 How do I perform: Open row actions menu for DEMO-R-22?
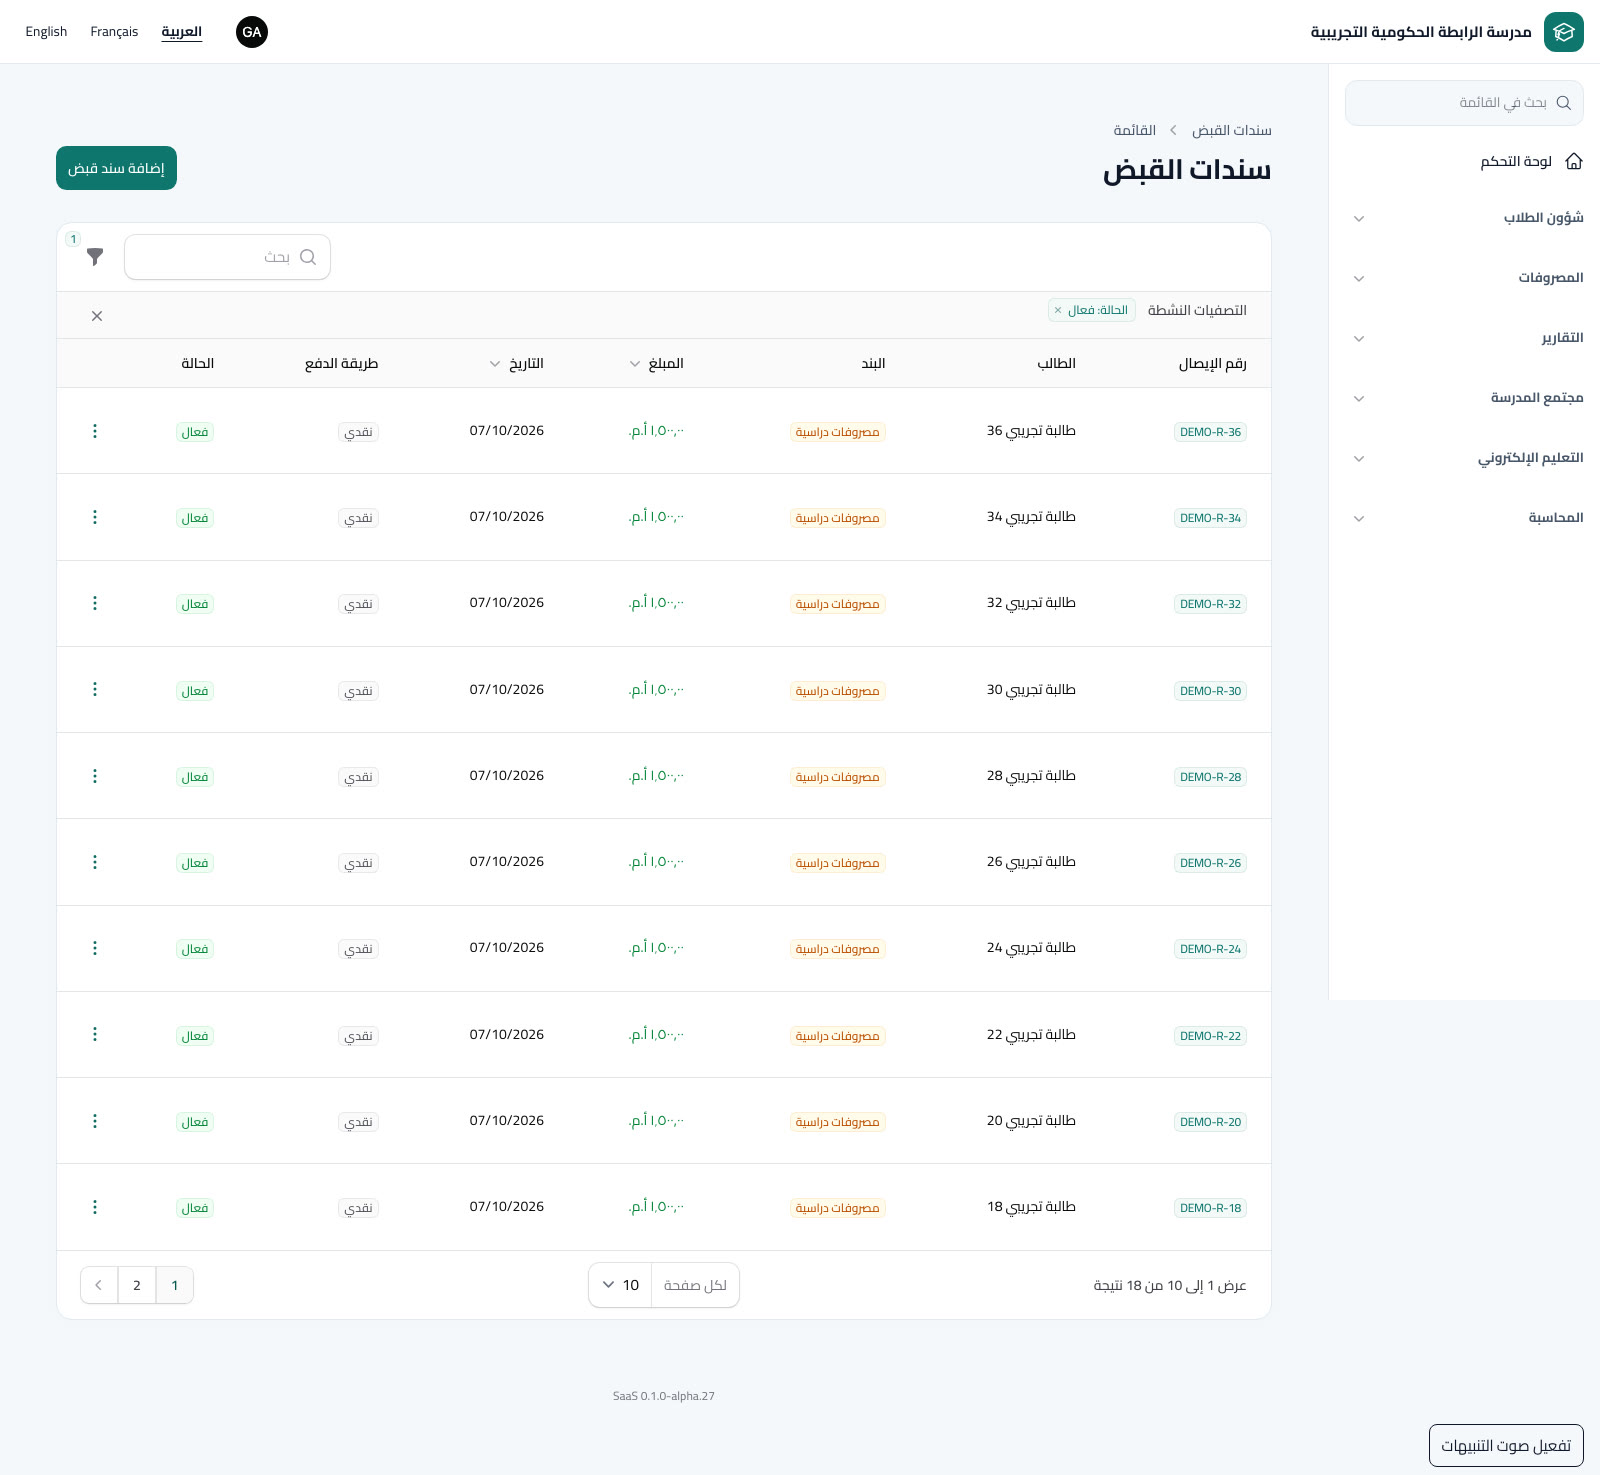95,1034
